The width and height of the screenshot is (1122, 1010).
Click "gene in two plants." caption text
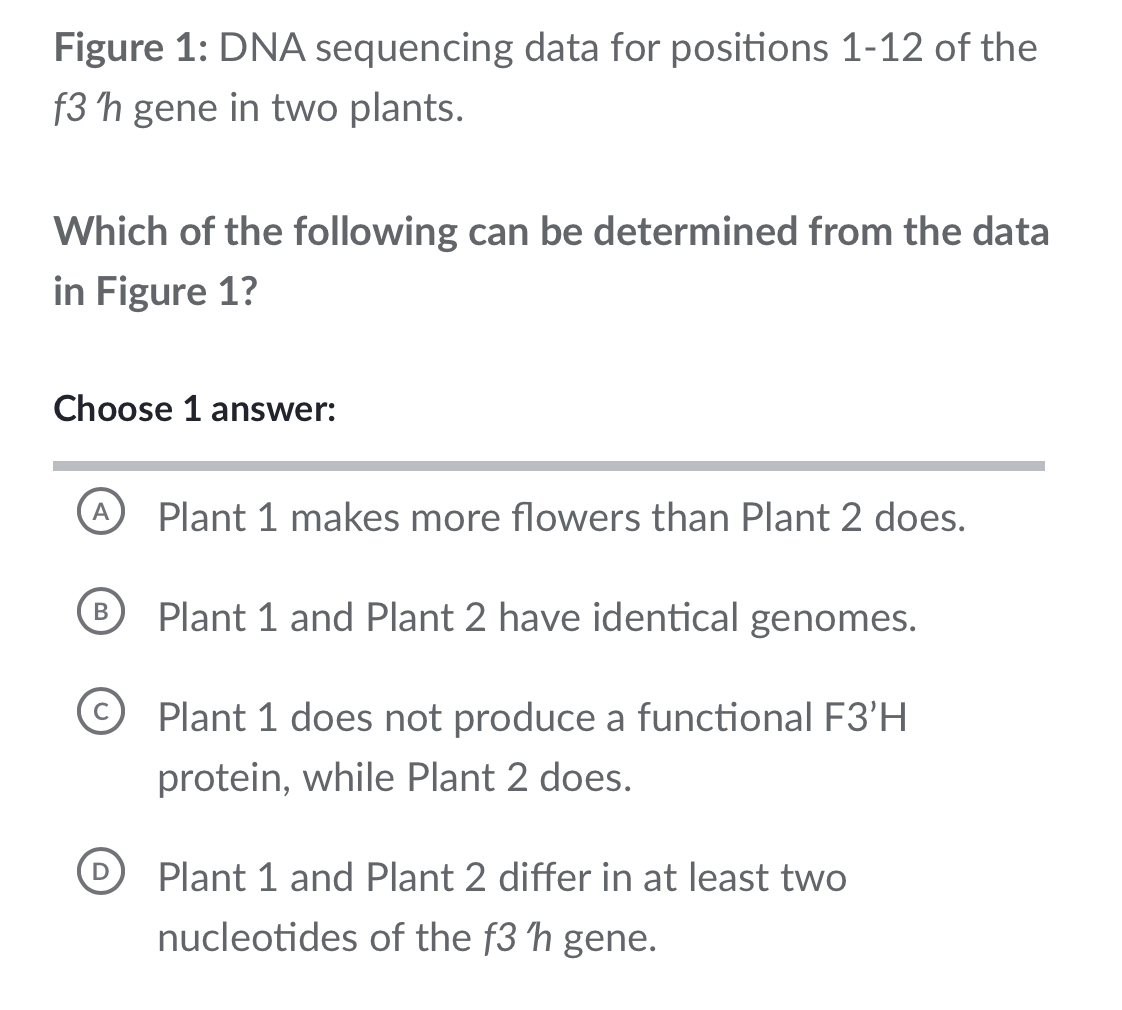pyautogui.click(x=299, y=108)
